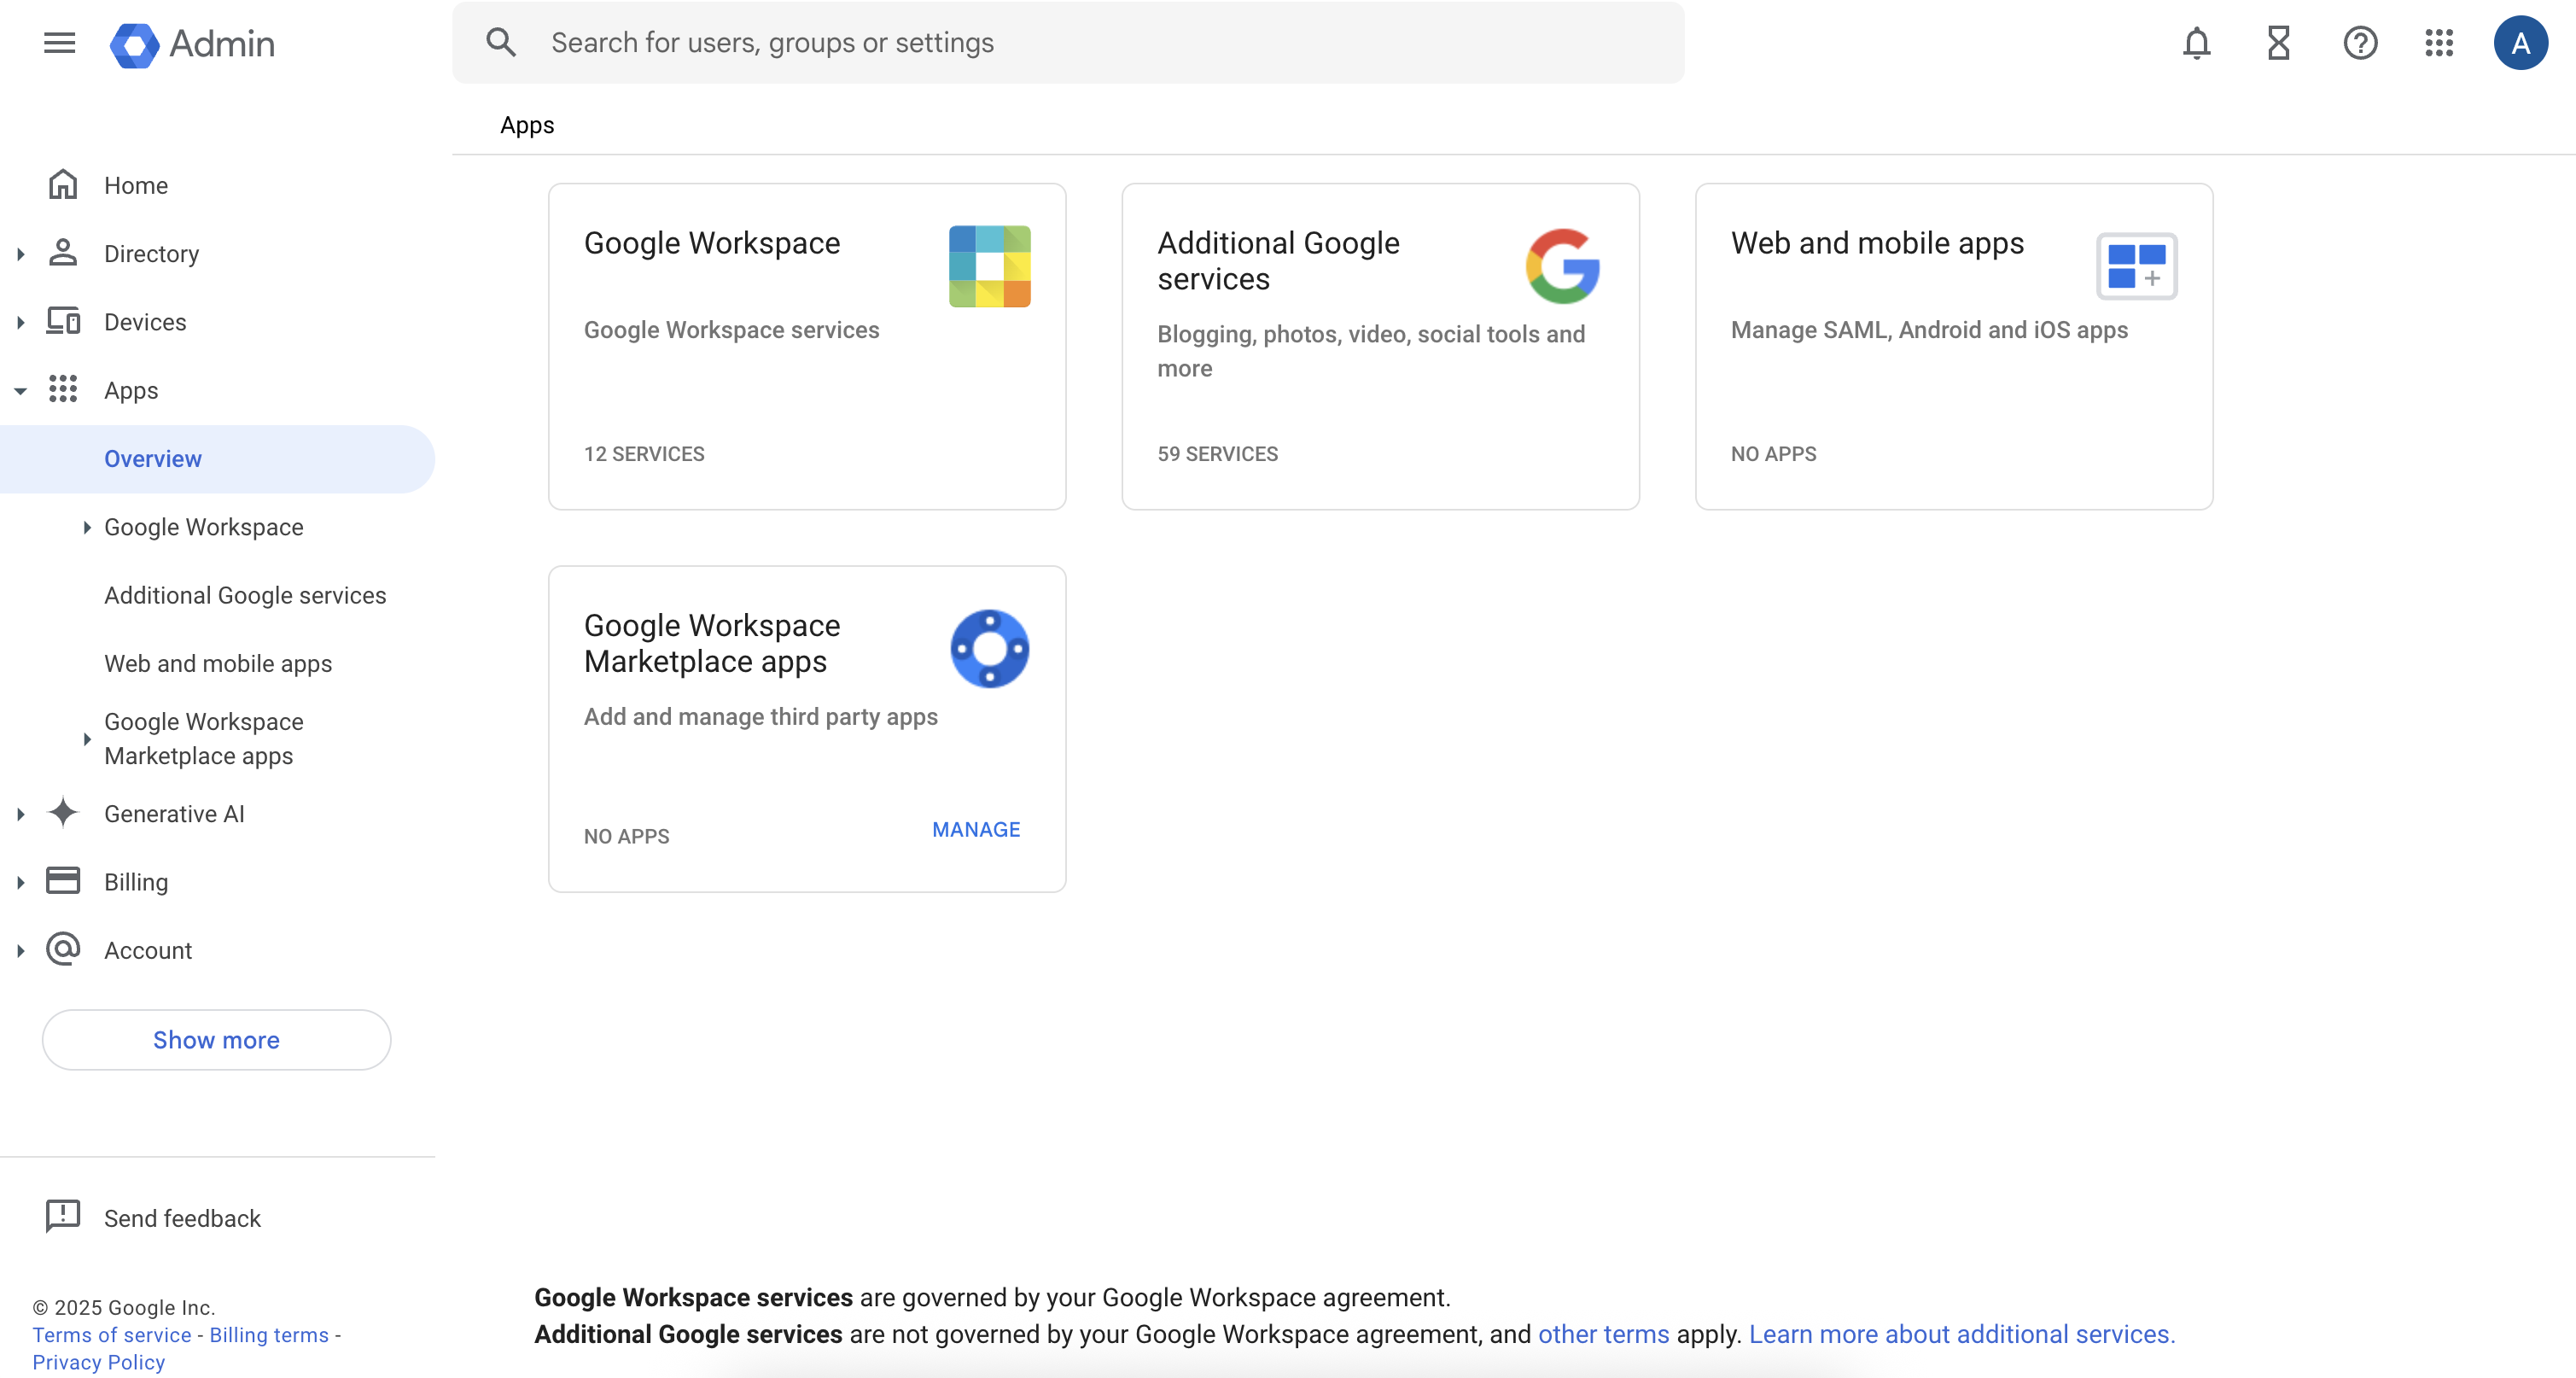This screenshot has height=1378, width=2576.
Task: Click the Home house icon in sidebar
Action: pyautogui.click(x=63, y=185)
